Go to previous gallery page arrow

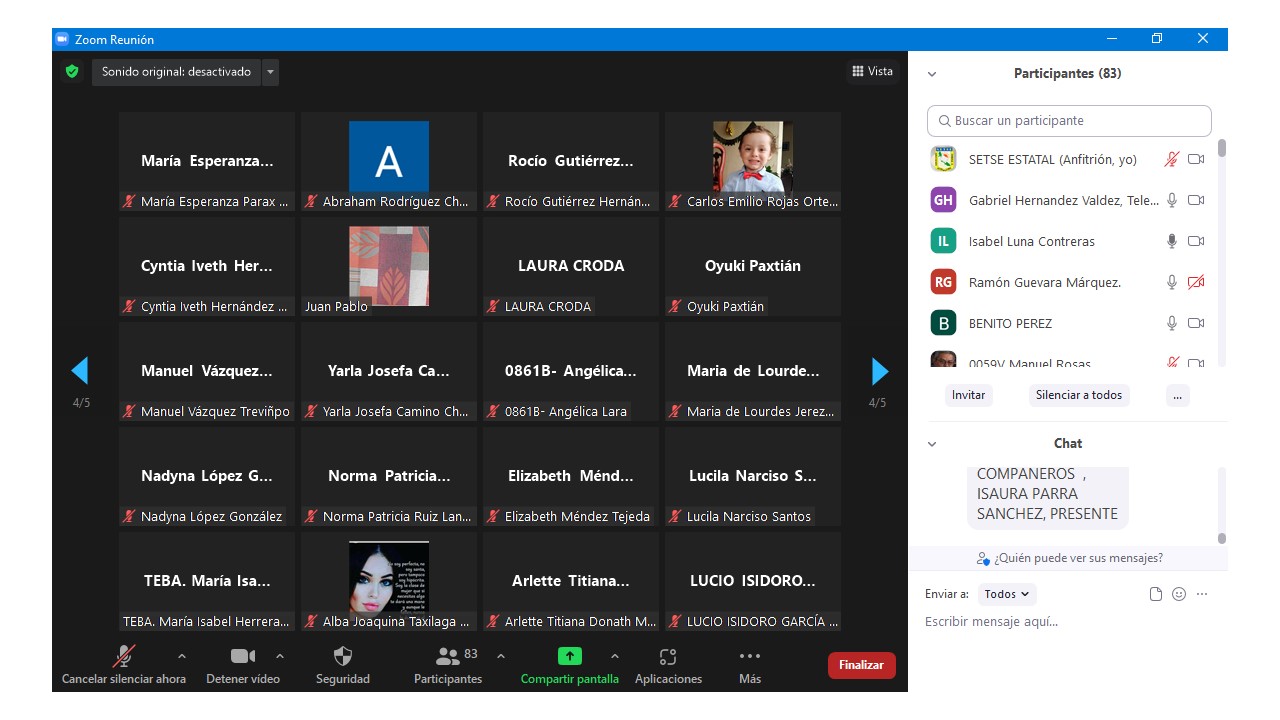point(80,372)
